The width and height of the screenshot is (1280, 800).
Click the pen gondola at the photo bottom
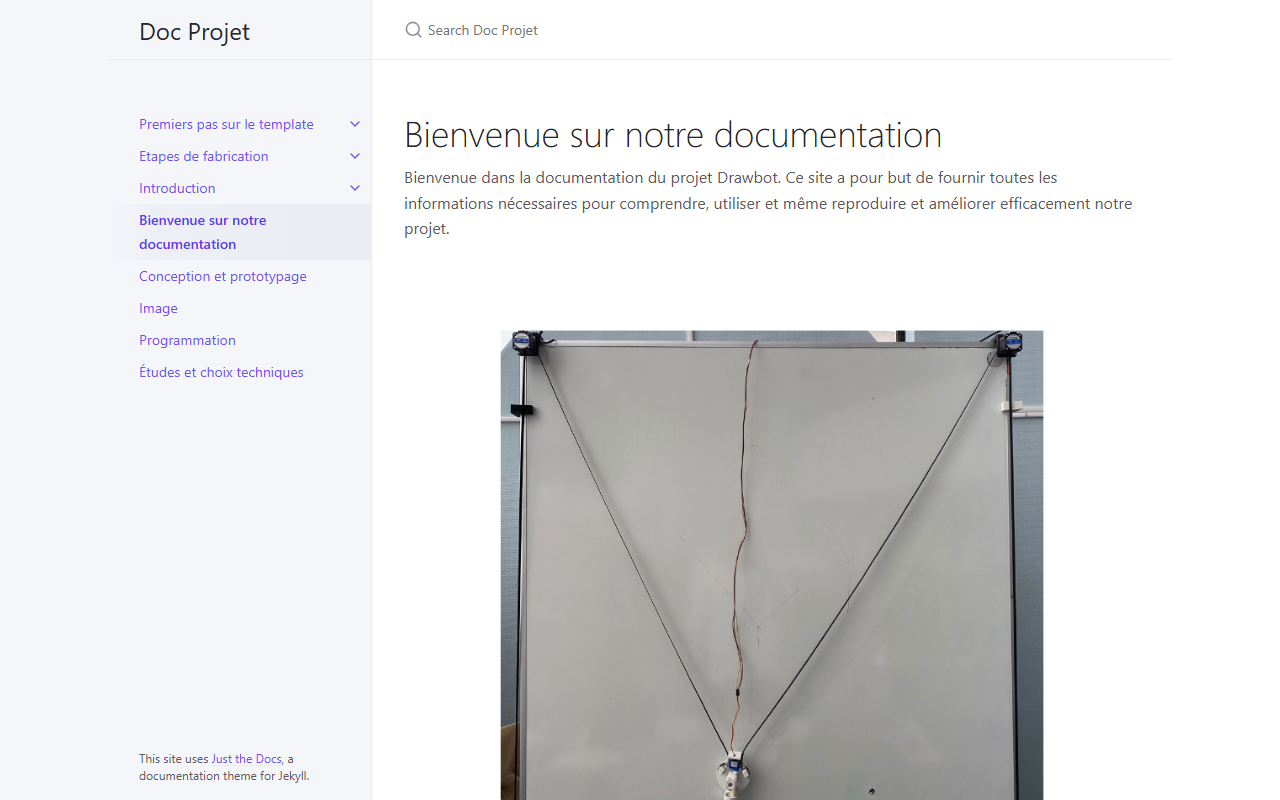click(733, 775)
